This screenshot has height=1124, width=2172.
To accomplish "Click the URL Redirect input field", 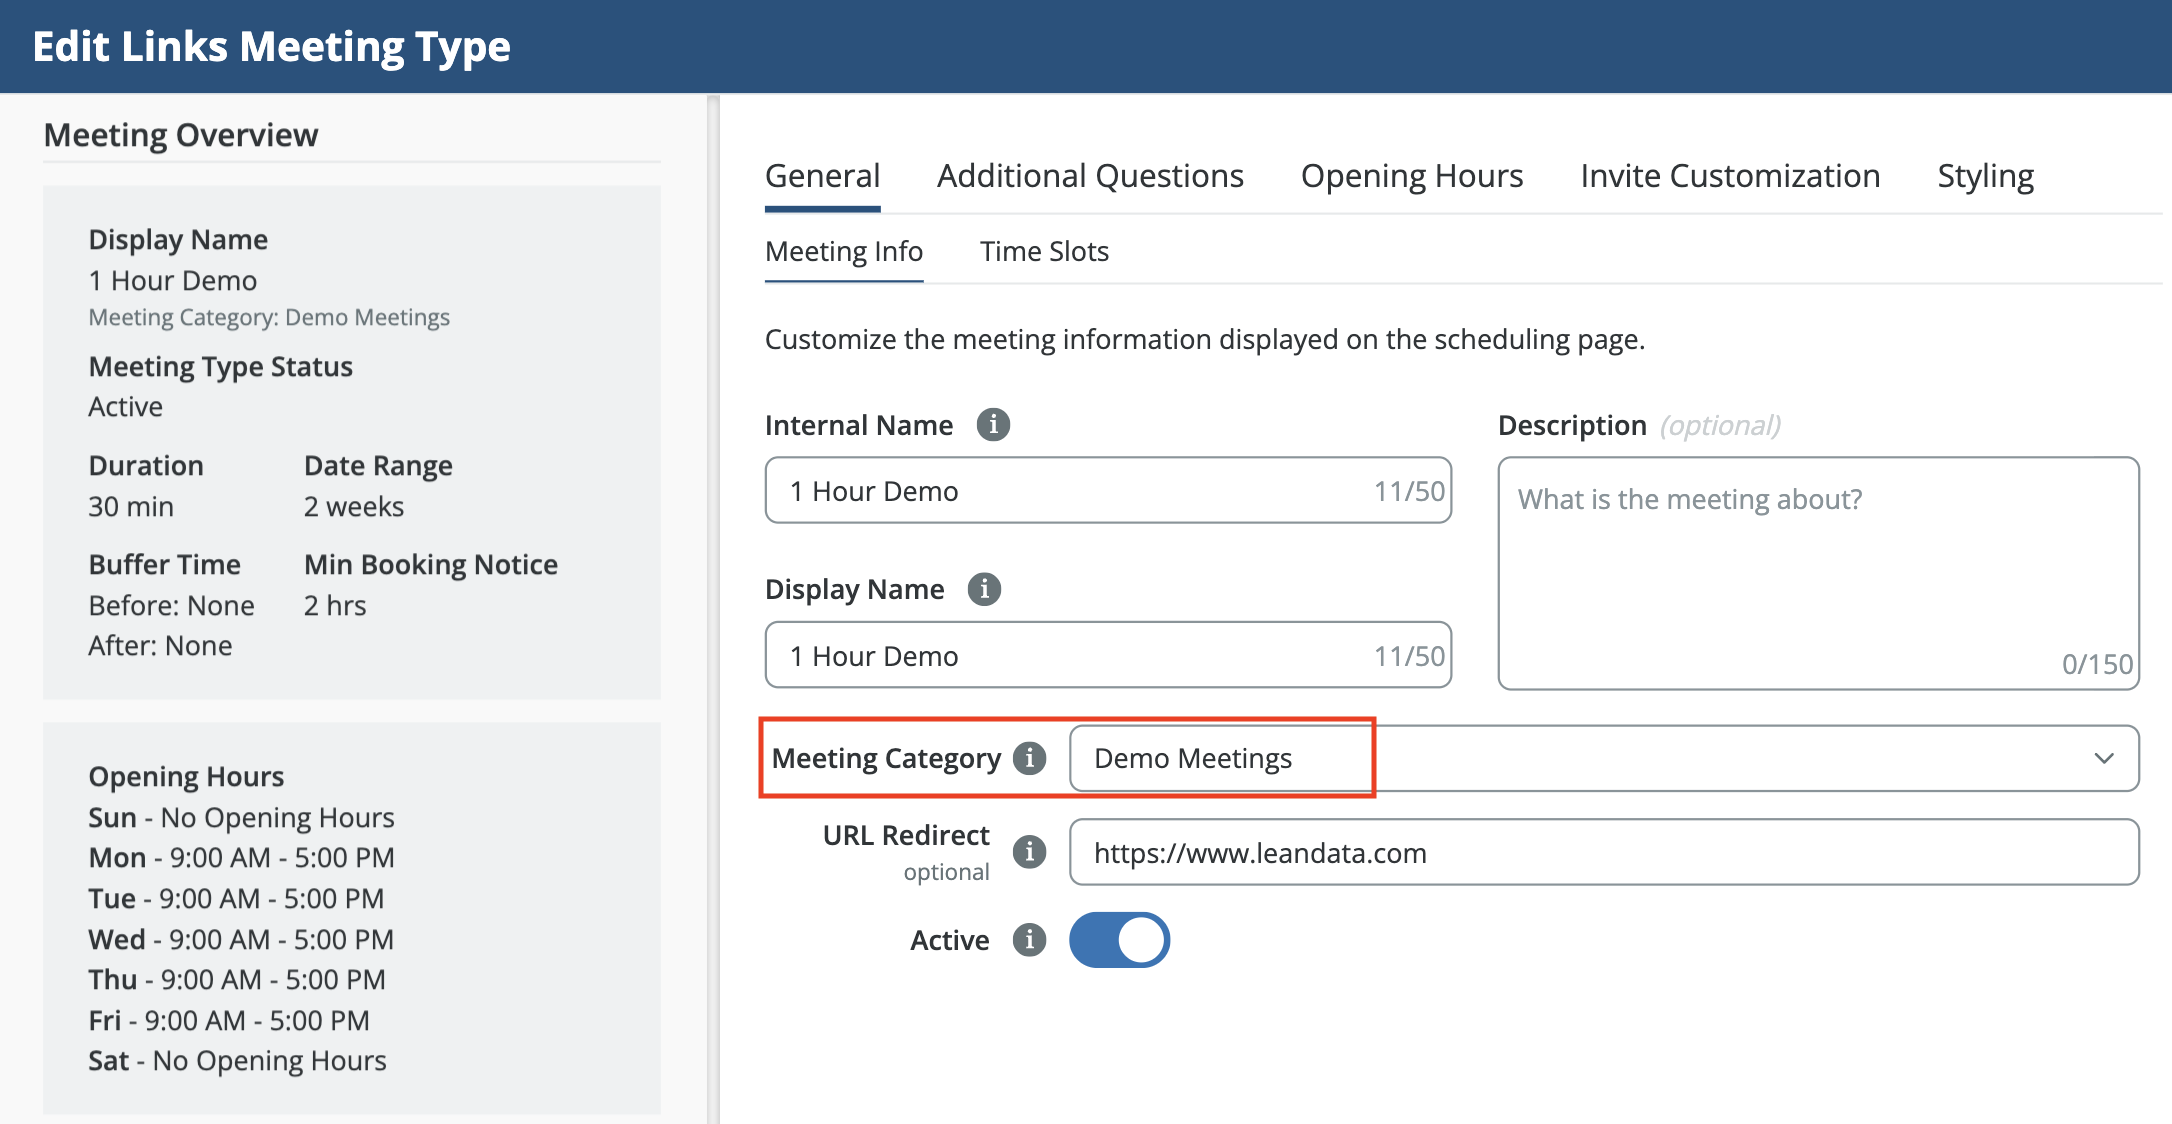I will (x=1602, y=853).
